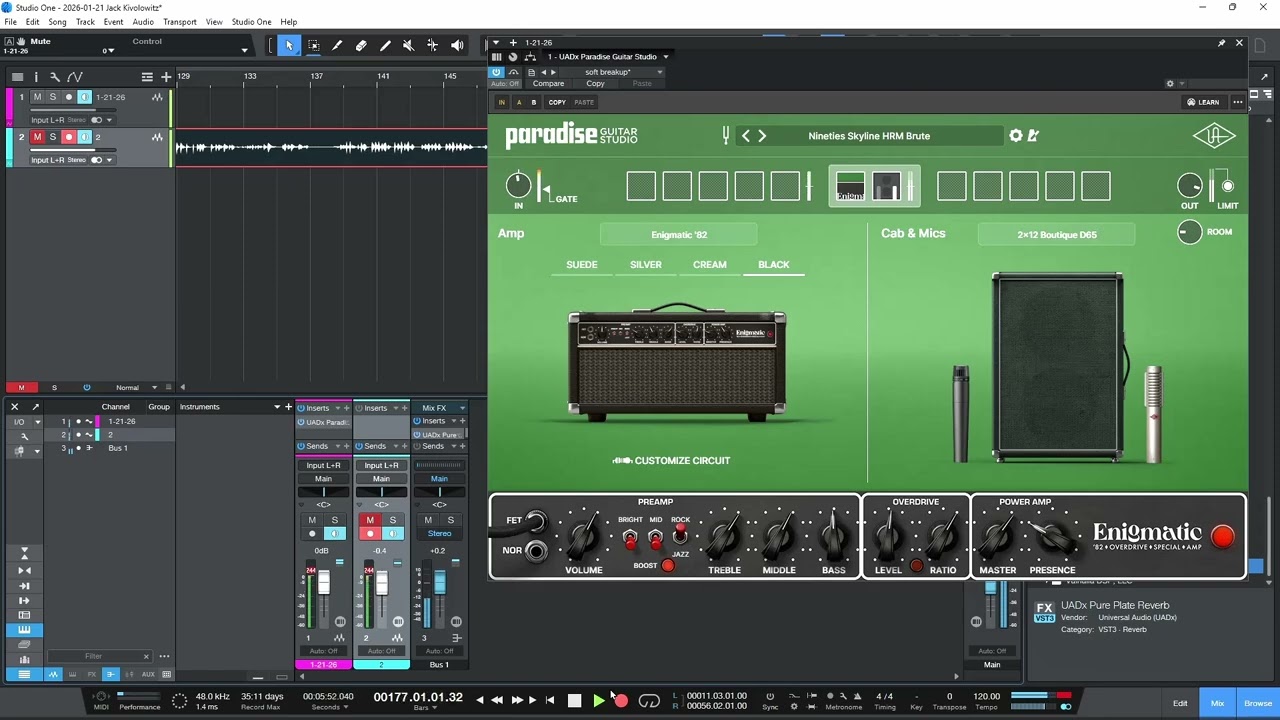Toggle plugin power bypass button
Viewport: 1280px width, 720px height.
496,72
